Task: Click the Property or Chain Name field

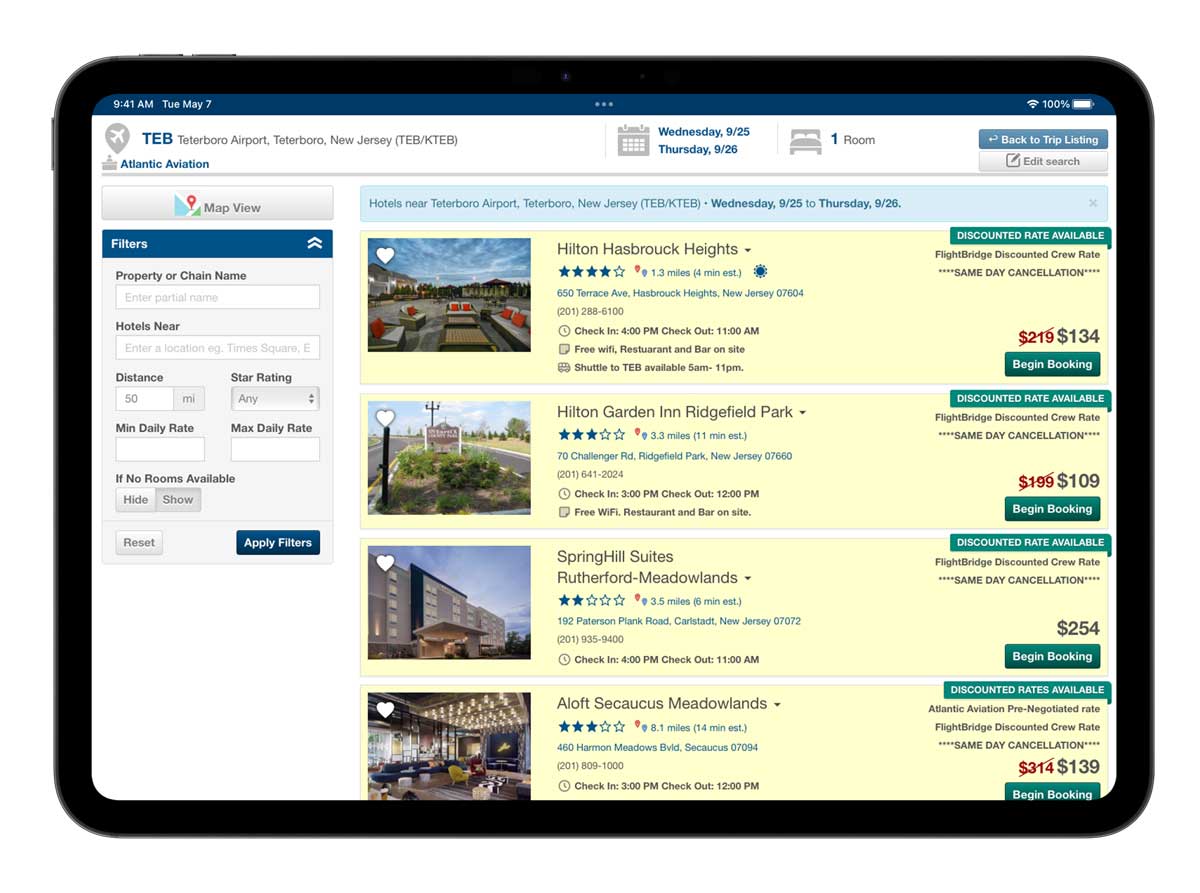Action: [217, 297]
